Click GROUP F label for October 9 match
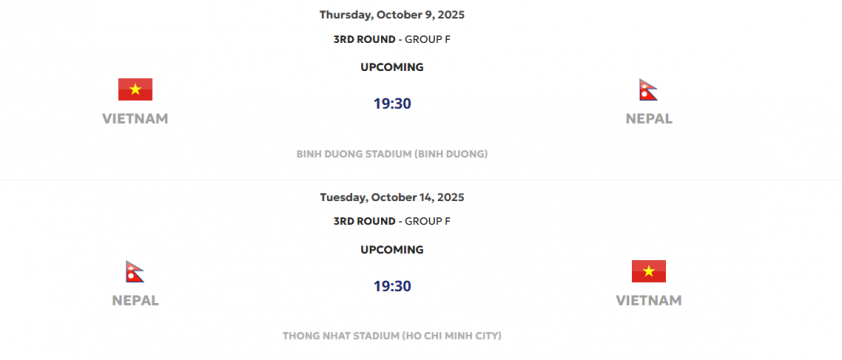Viewport: 842px width, 360px height. tap(427, 39)
